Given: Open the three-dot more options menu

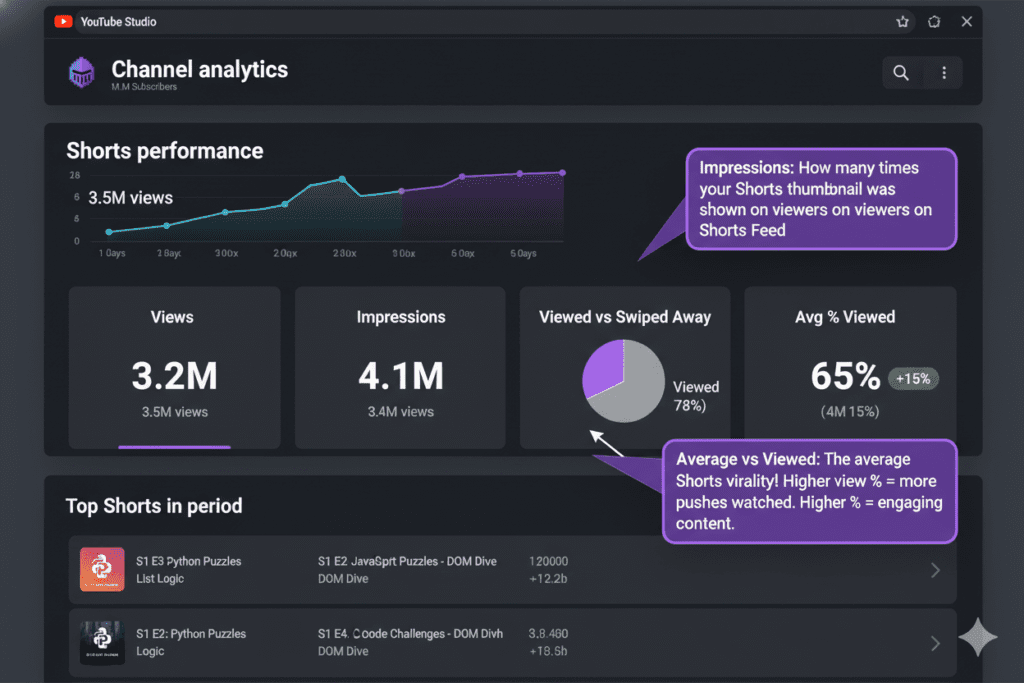Looking at the screenshot, I should tap(944, 72).
